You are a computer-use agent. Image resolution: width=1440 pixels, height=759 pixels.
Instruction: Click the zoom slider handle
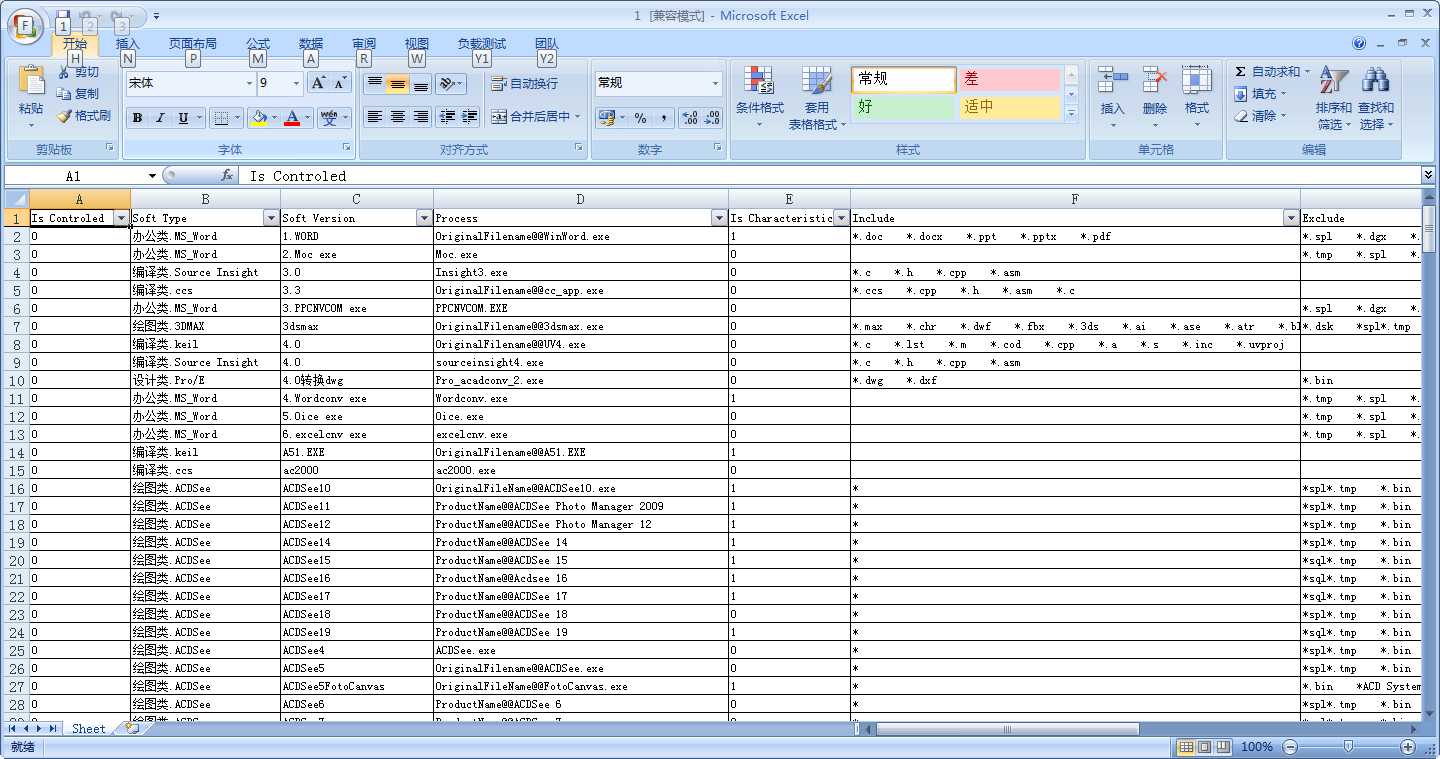1348,747
